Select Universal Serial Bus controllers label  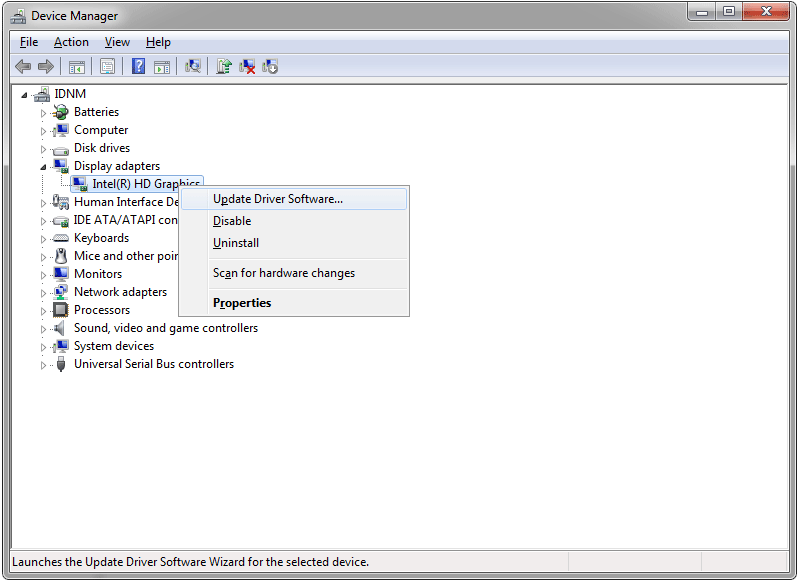154,364
